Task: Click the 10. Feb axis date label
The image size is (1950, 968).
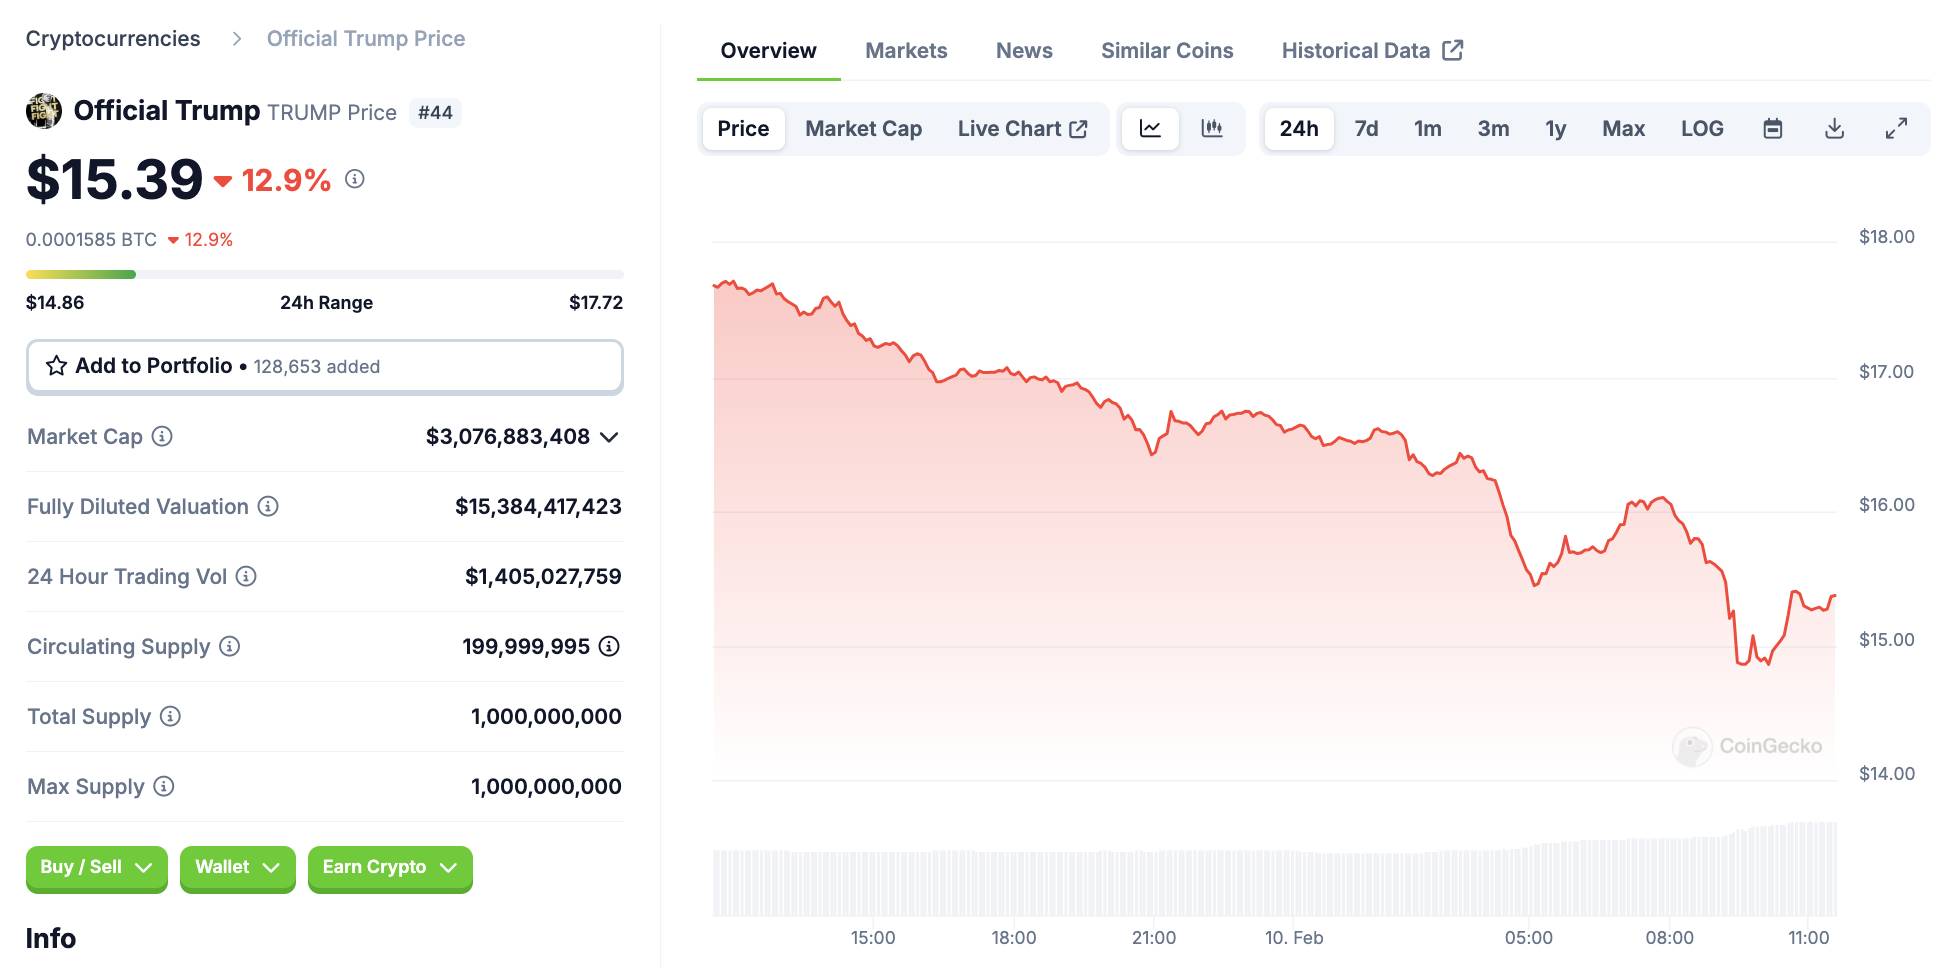Action: pyautogui.click(x=1294, y=938)
